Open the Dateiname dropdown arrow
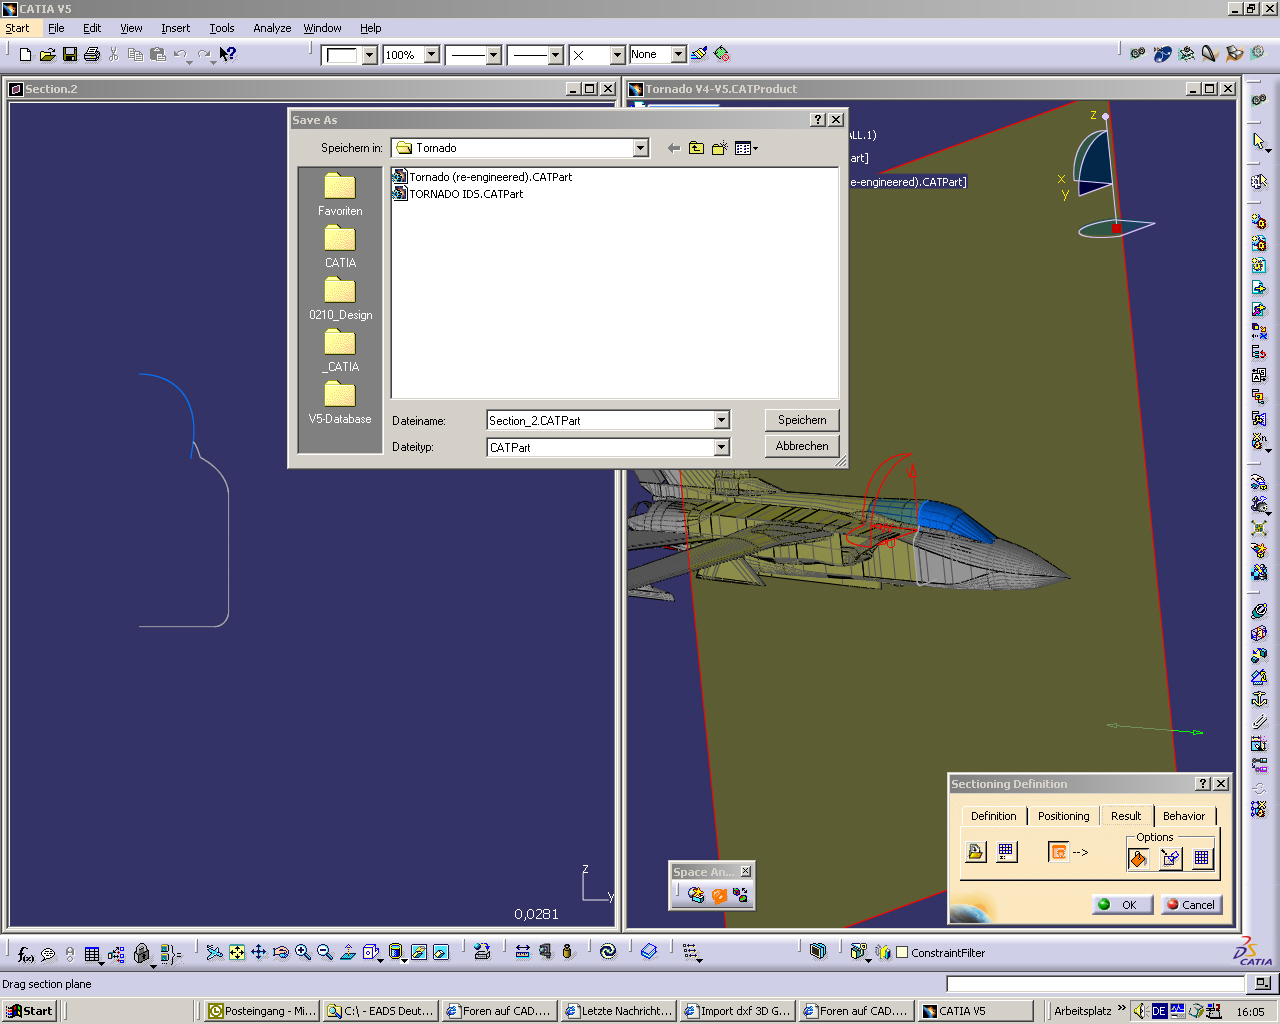The image size is (1280, 1024). click(x=722, y=421)
